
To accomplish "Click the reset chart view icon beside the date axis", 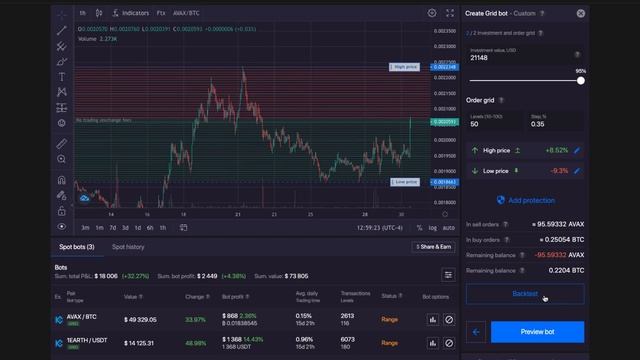I will pyautogui.click(x=445, y=214).
